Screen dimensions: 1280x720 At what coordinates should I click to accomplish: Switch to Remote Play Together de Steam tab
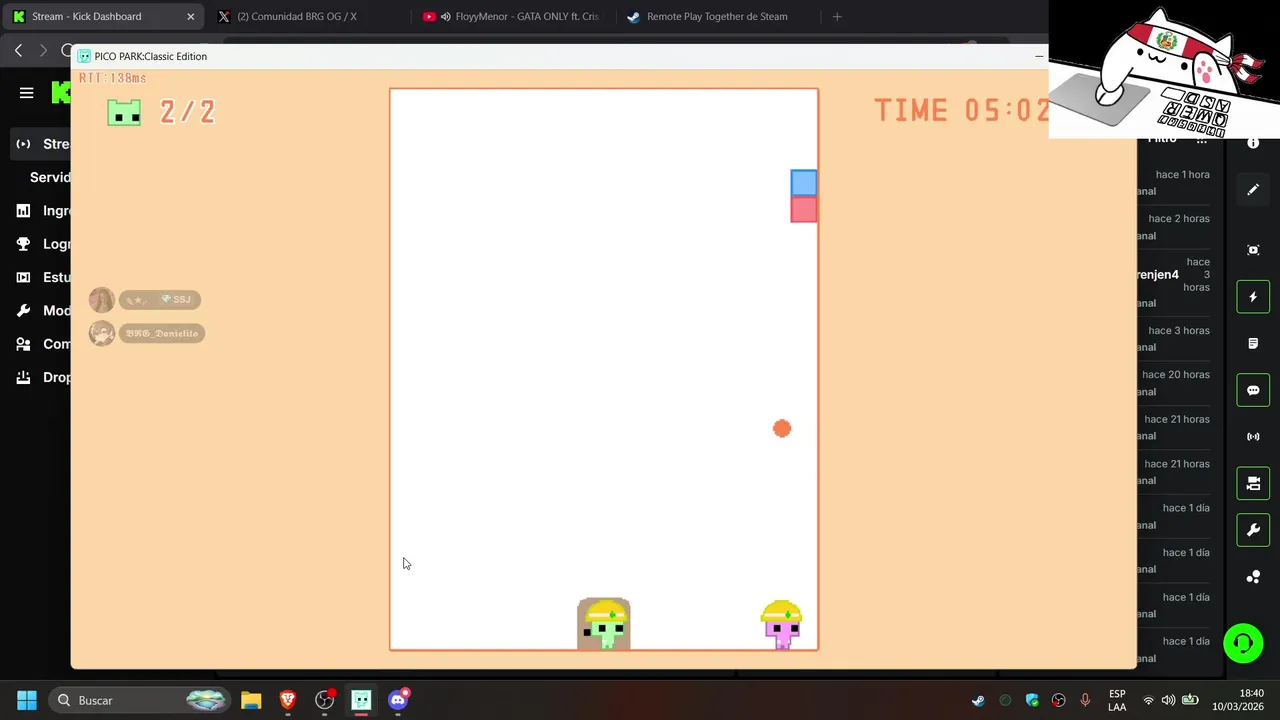pos(717,16)
